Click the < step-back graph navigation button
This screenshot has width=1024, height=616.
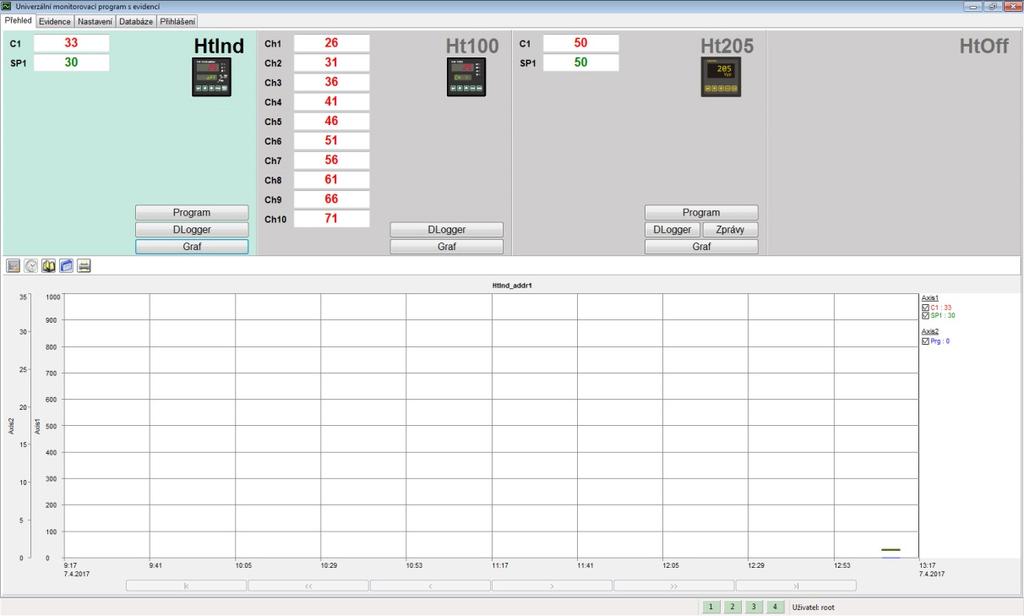pos(430,586)
